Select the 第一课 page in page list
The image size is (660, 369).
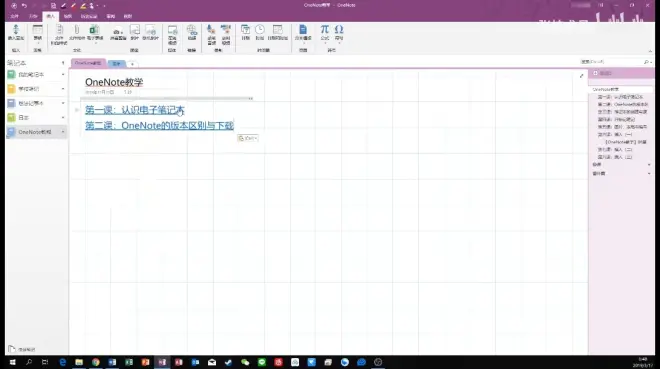tap(620, 97)
